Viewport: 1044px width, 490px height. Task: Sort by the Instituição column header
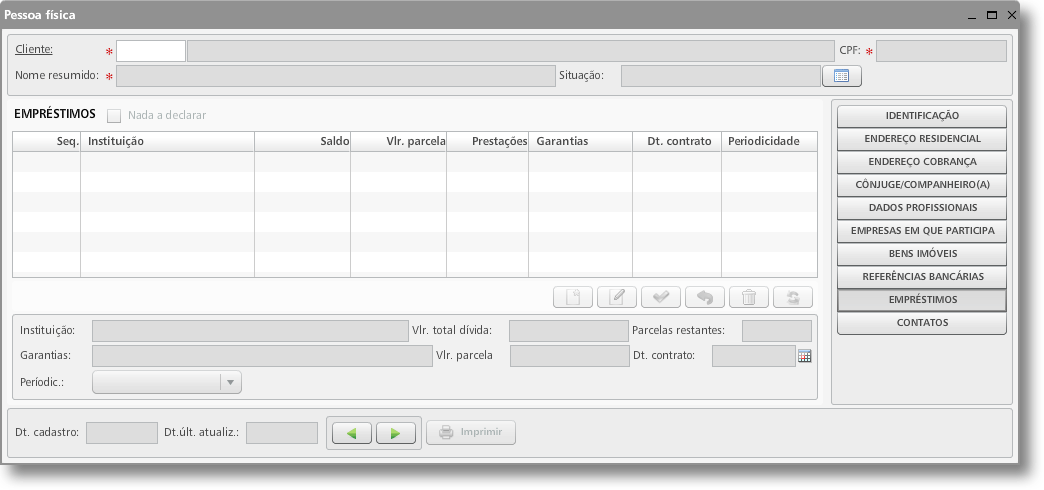(x=167, y=141)
